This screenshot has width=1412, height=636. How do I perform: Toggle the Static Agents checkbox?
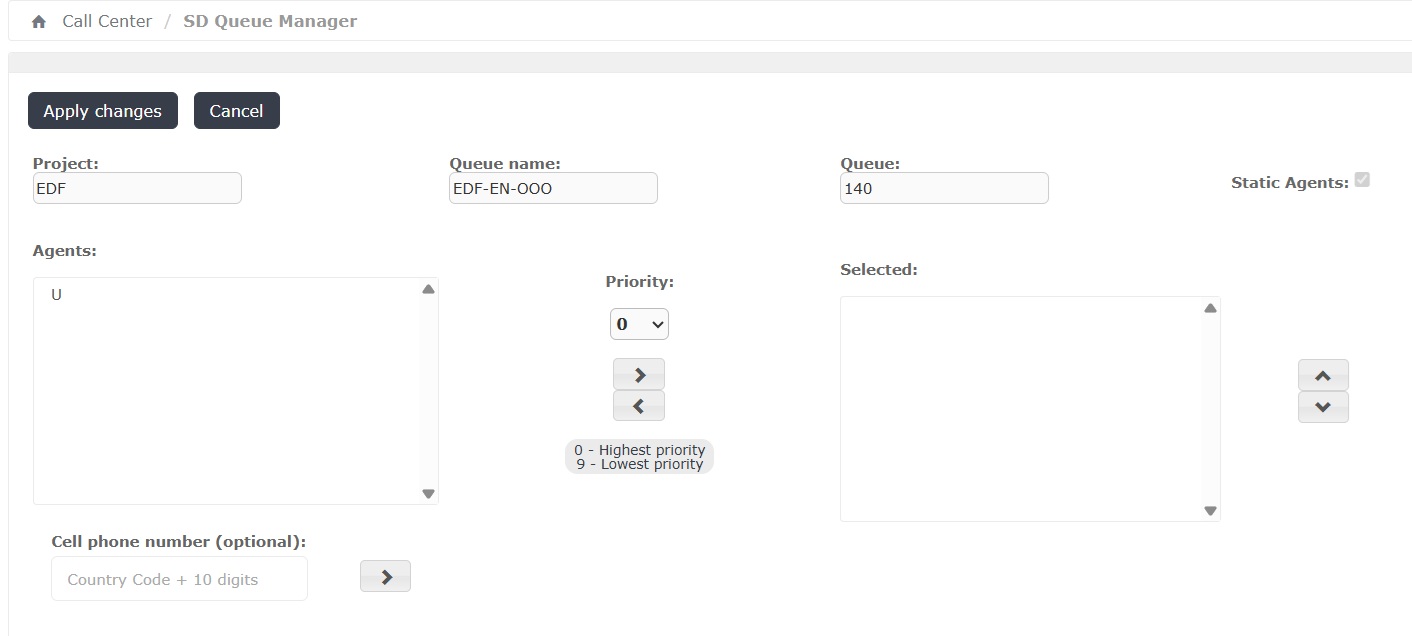coord(1361,180)
